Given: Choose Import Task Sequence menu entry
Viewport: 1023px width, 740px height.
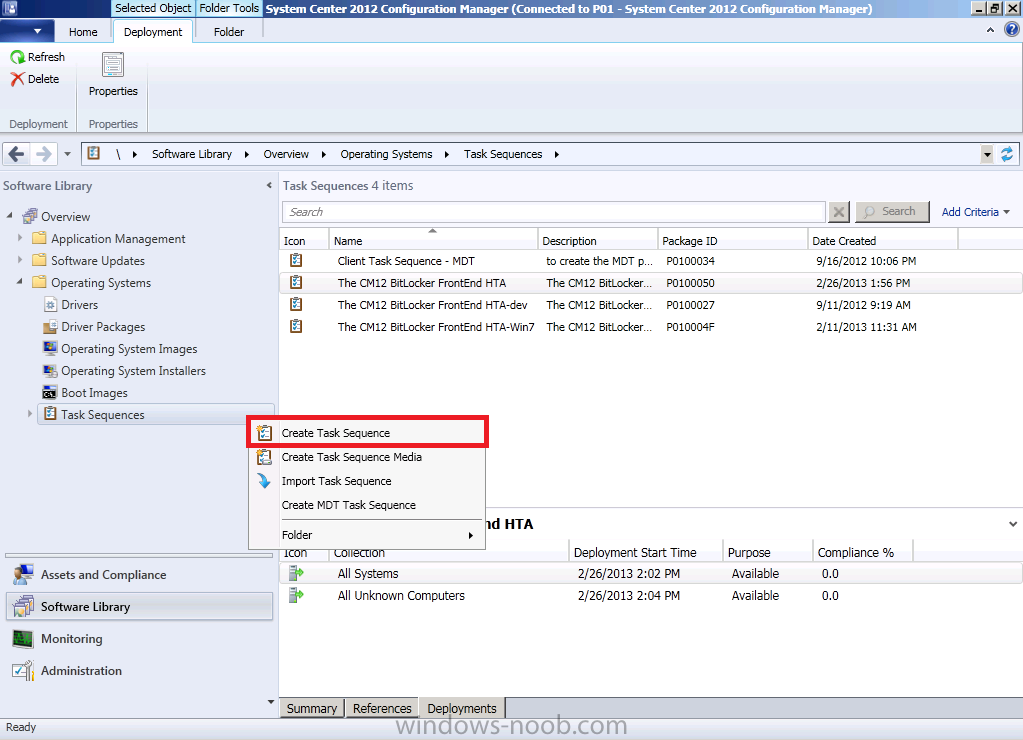Looking at the screenshot, I should (x=367, y=481).
